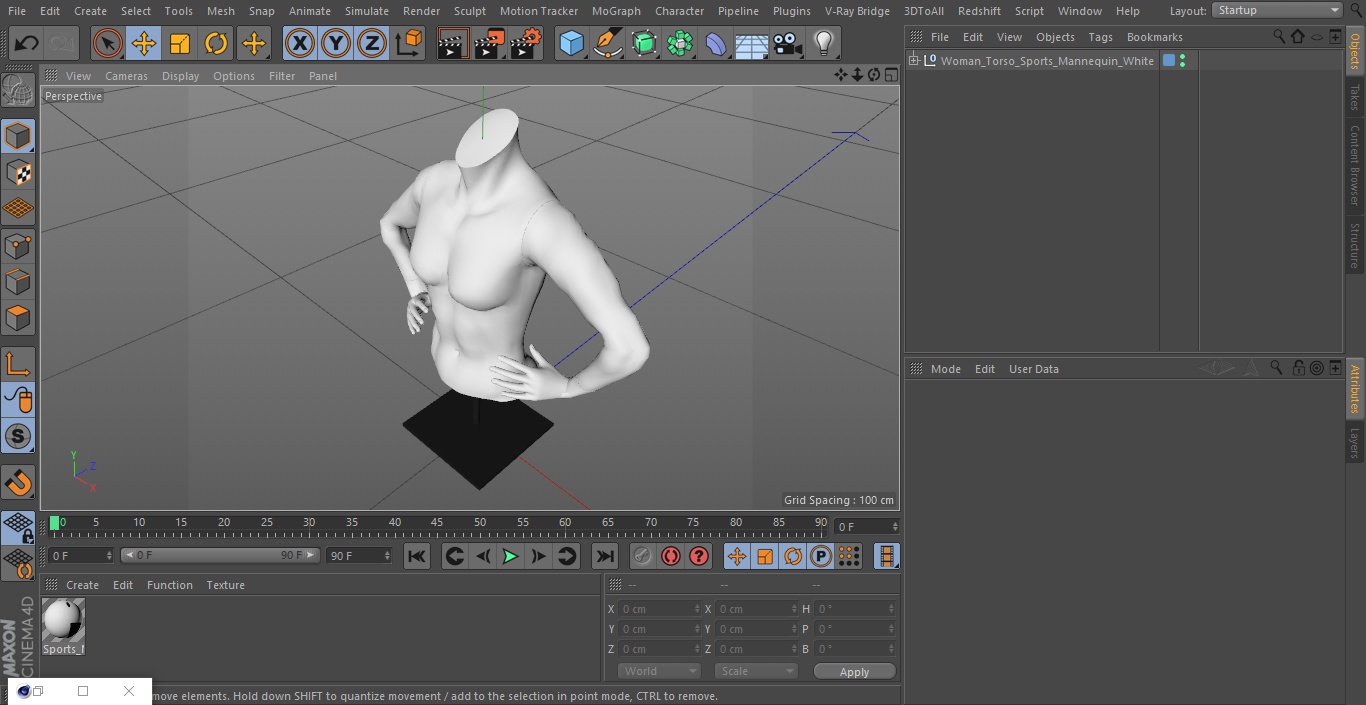The height and width of the screenshot is (705, 1366).
Task: Play the animation forward
Action: pos(510,556)
